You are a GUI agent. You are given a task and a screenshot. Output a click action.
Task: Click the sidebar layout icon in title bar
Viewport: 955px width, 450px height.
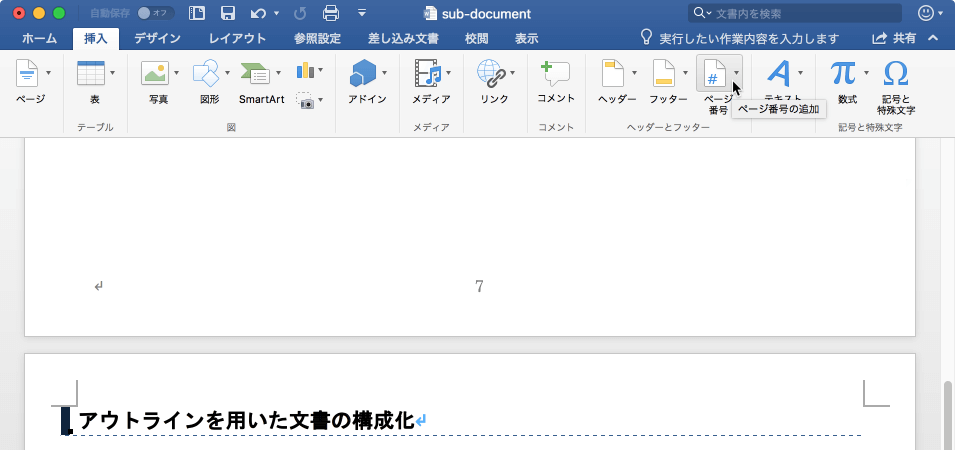click(197, 13)
